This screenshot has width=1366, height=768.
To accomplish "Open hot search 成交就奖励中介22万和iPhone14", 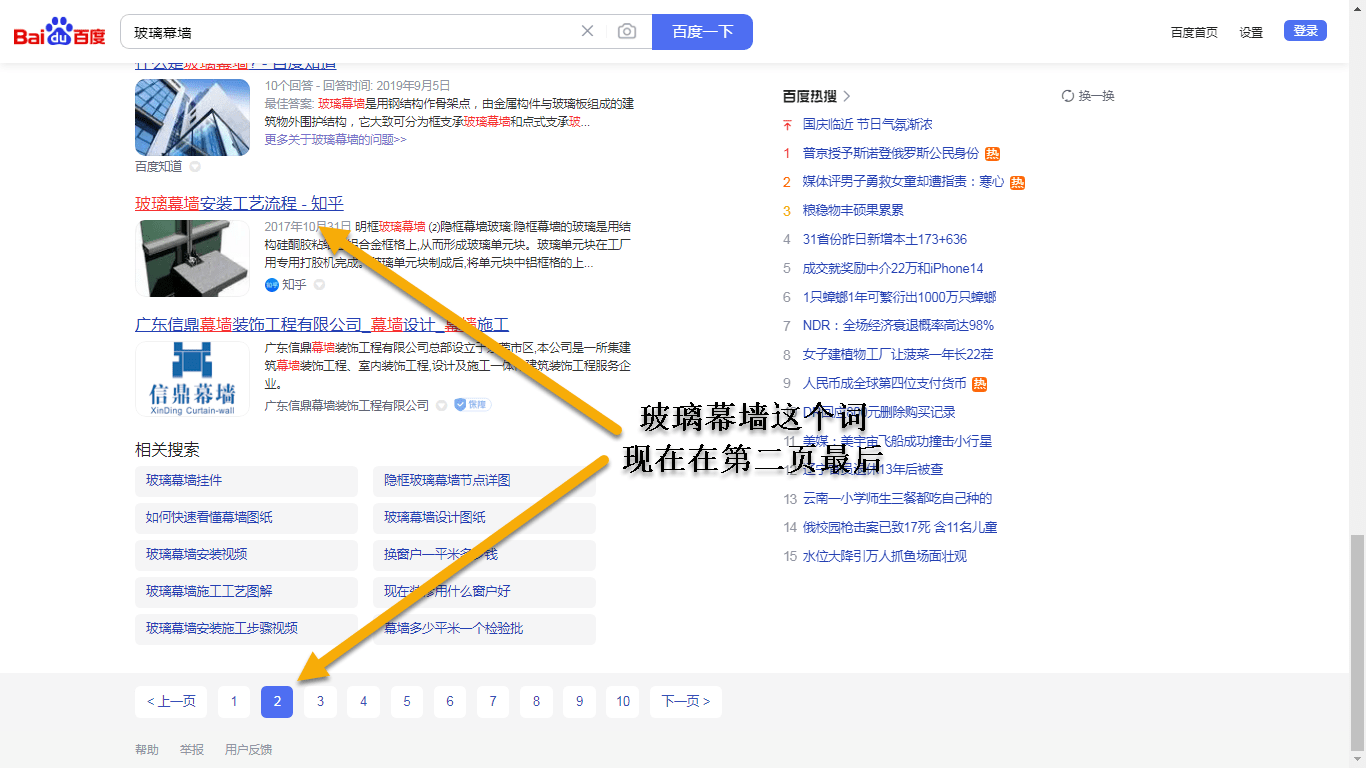I will [x=893, y=269].
